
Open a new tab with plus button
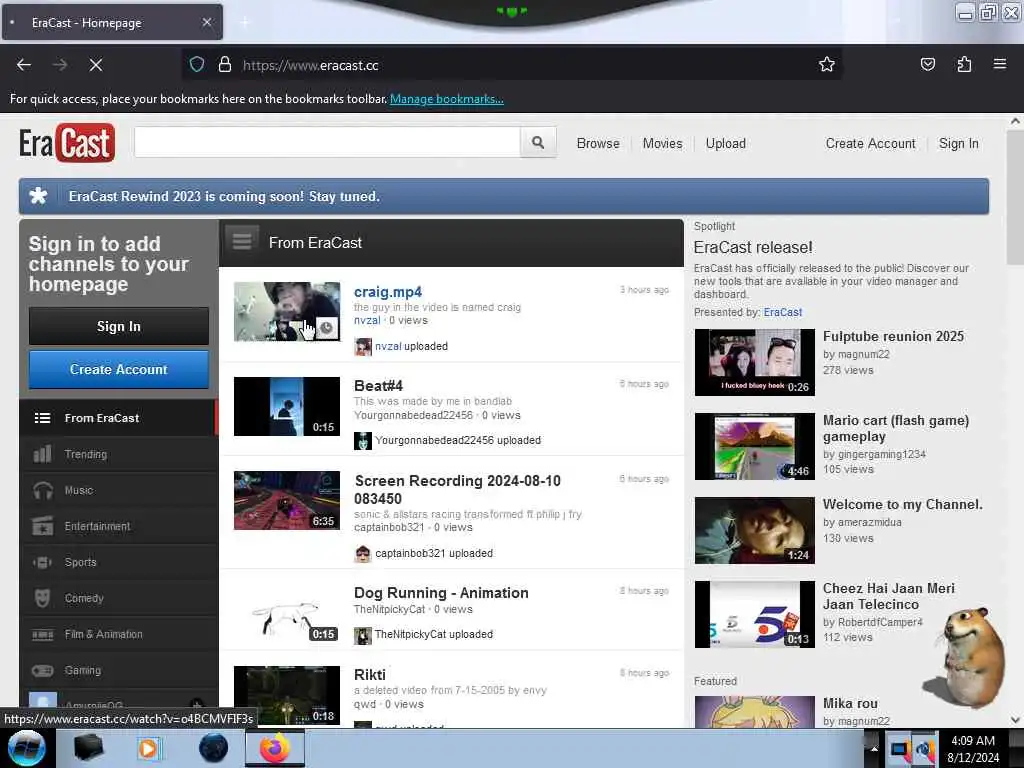245,23
